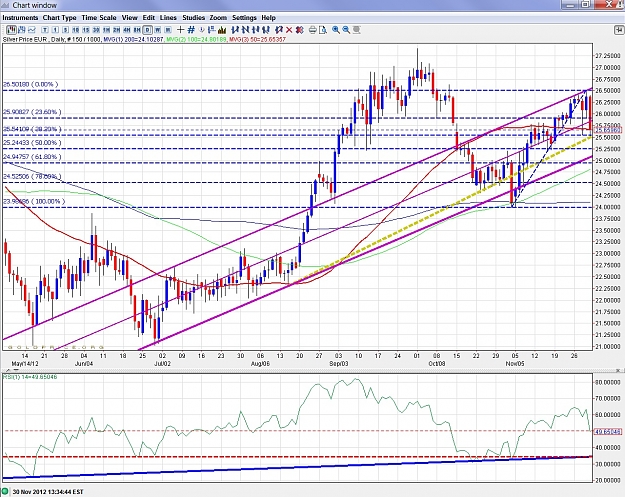Select the daily (D) time scale
625x497 pixels.
click(x=147, y=30)
